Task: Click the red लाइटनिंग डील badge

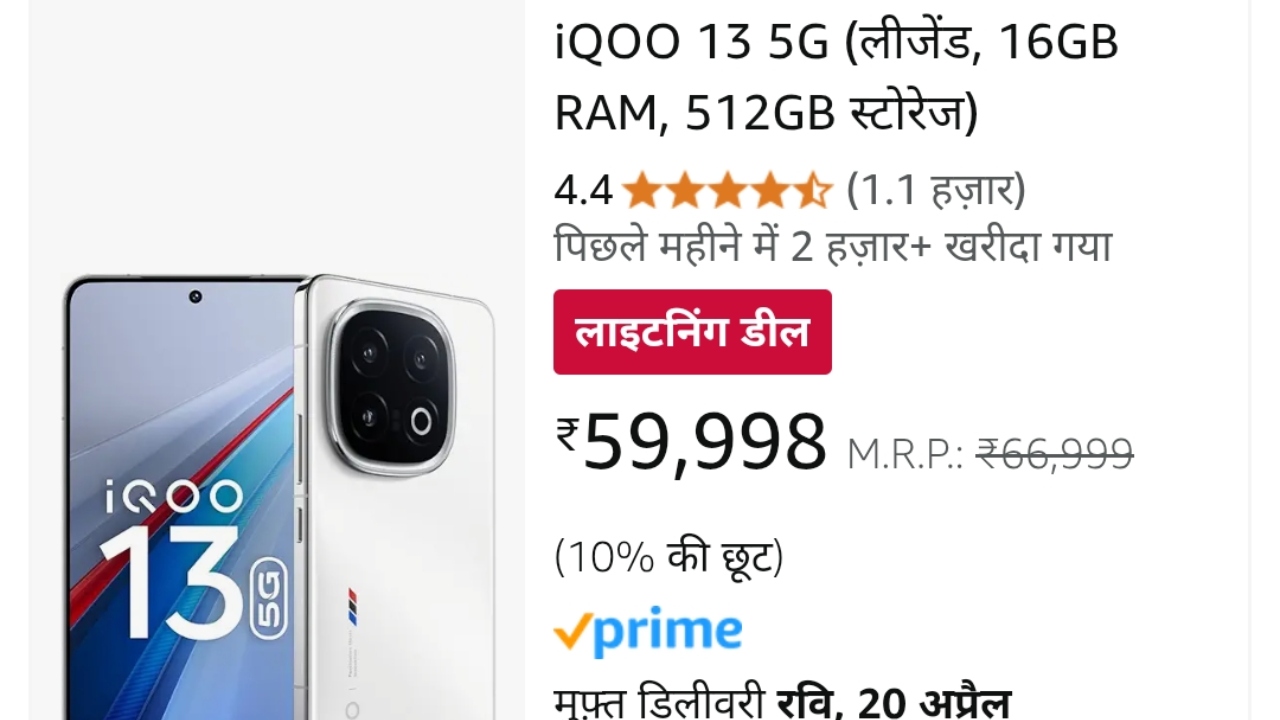Action: tap(693, 332)
